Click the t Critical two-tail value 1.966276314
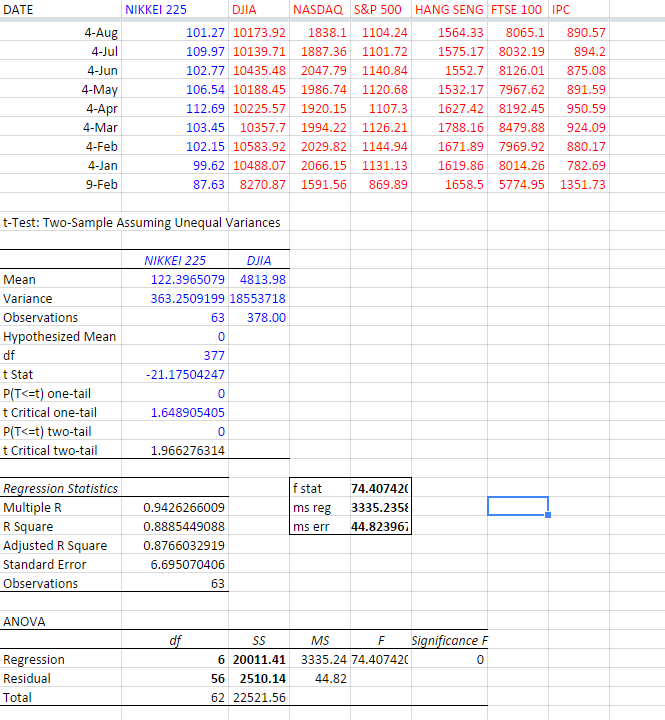Screen dimensions: 665x720 (x=186, y=450)
